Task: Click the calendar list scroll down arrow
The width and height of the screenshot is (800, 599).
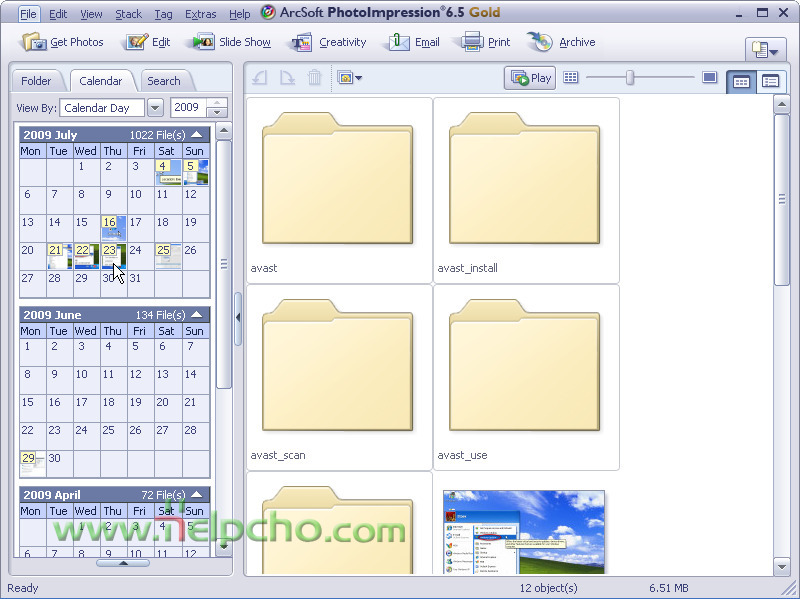Action: click(x=223, y=545)
